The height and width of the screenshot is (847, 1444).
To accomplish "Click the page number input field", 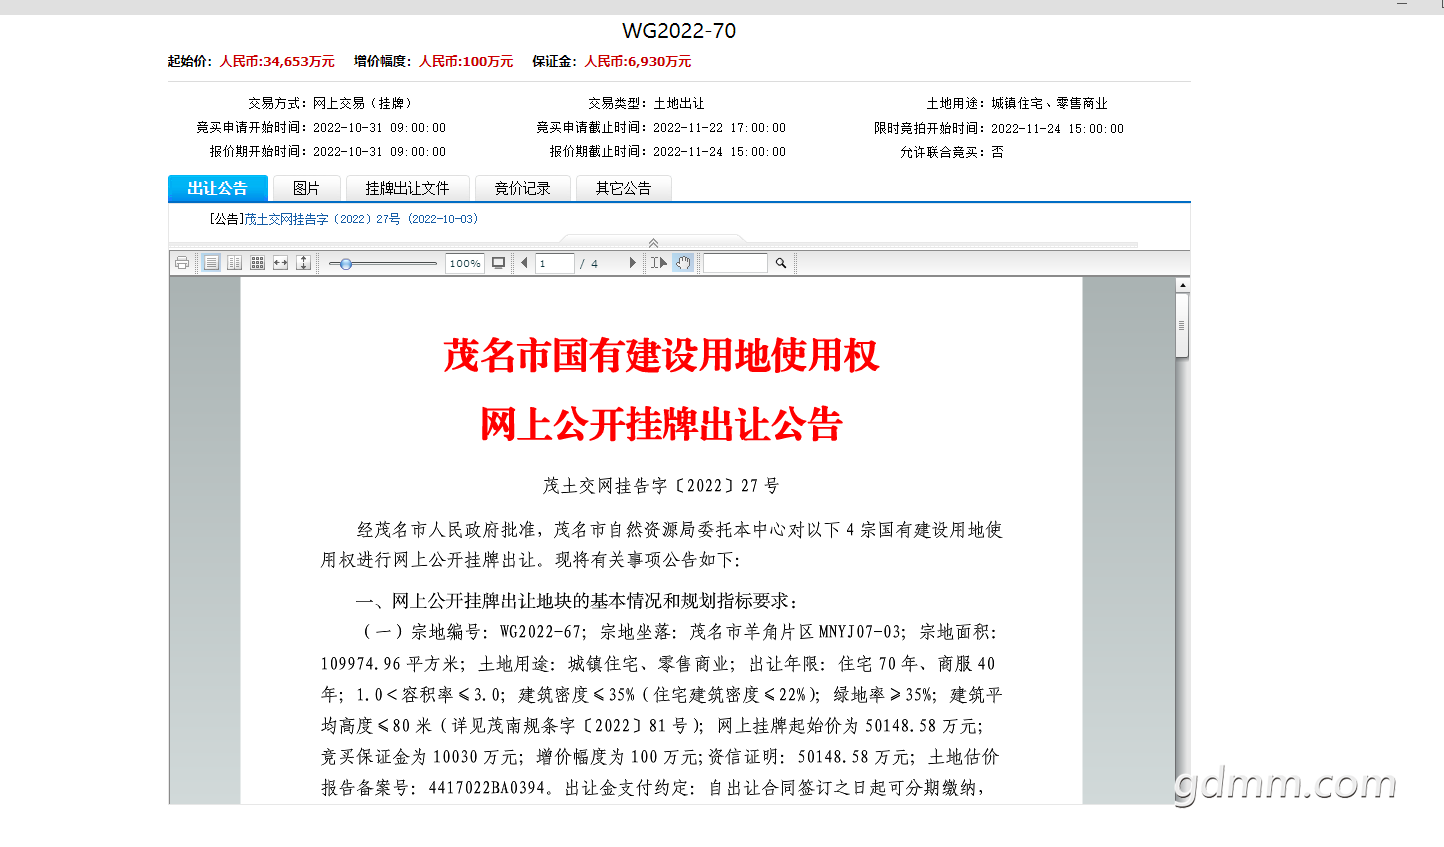I will (555, 263).
